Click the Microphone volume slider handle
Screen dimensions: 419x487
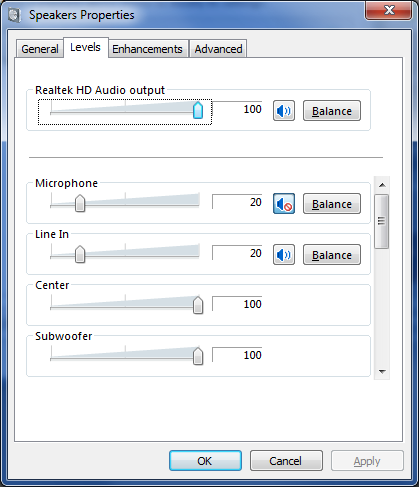(80, 203)
